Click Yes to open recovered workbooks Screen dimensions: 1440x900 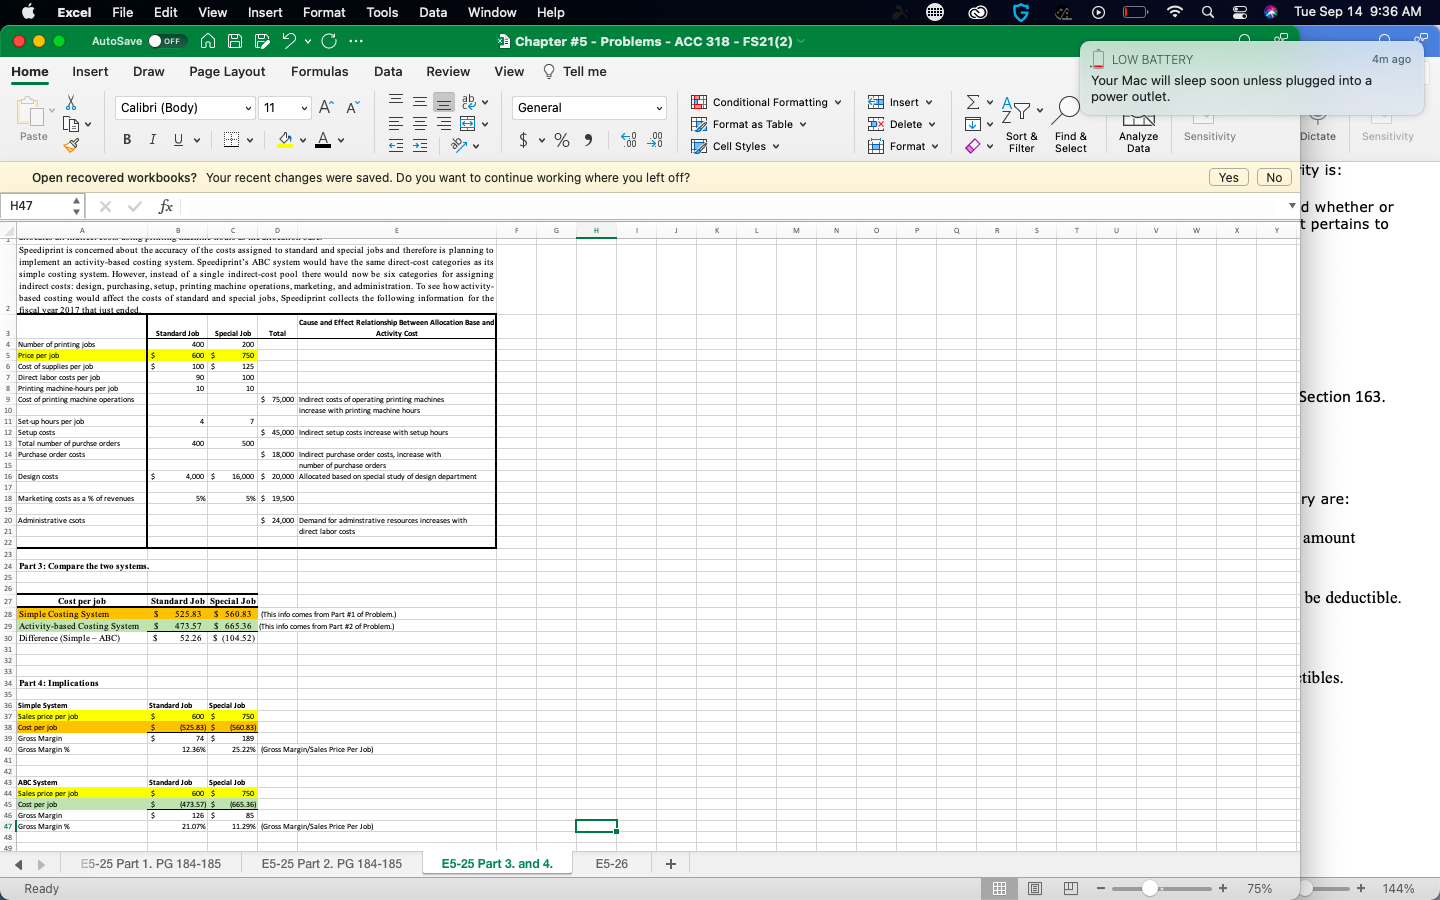1229,177
